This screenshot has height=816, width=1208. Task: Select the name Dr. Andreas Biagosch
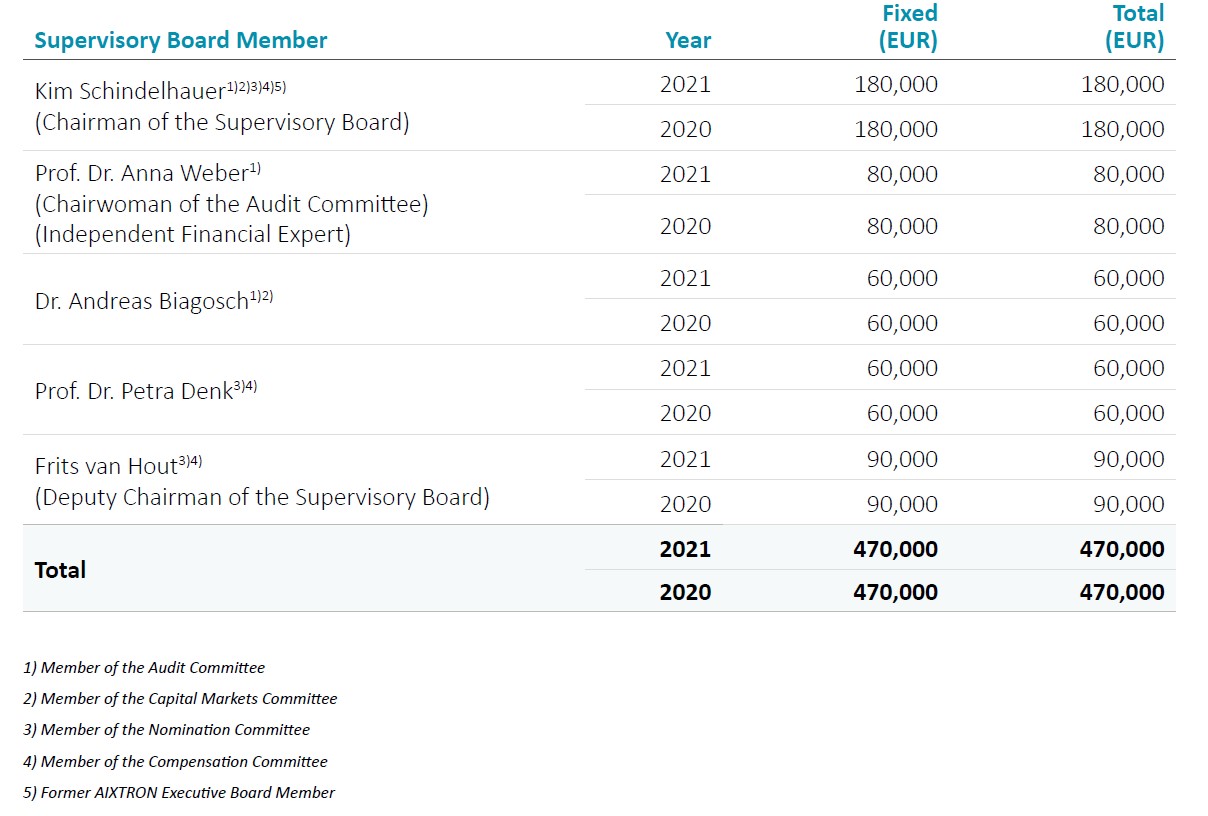pyautogui.click(x=141, y=301)
